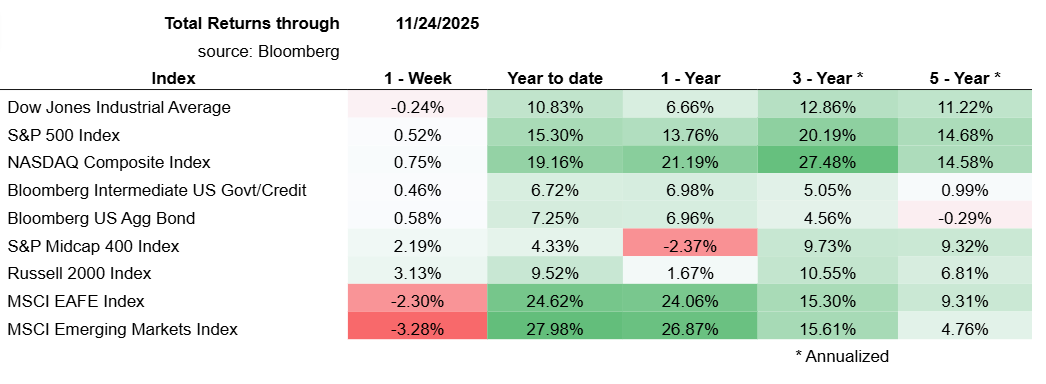Click the Dow Jones Industrial Average row label
The height and width of the screenshot is (384, 1046).
(x=119, y=107)
